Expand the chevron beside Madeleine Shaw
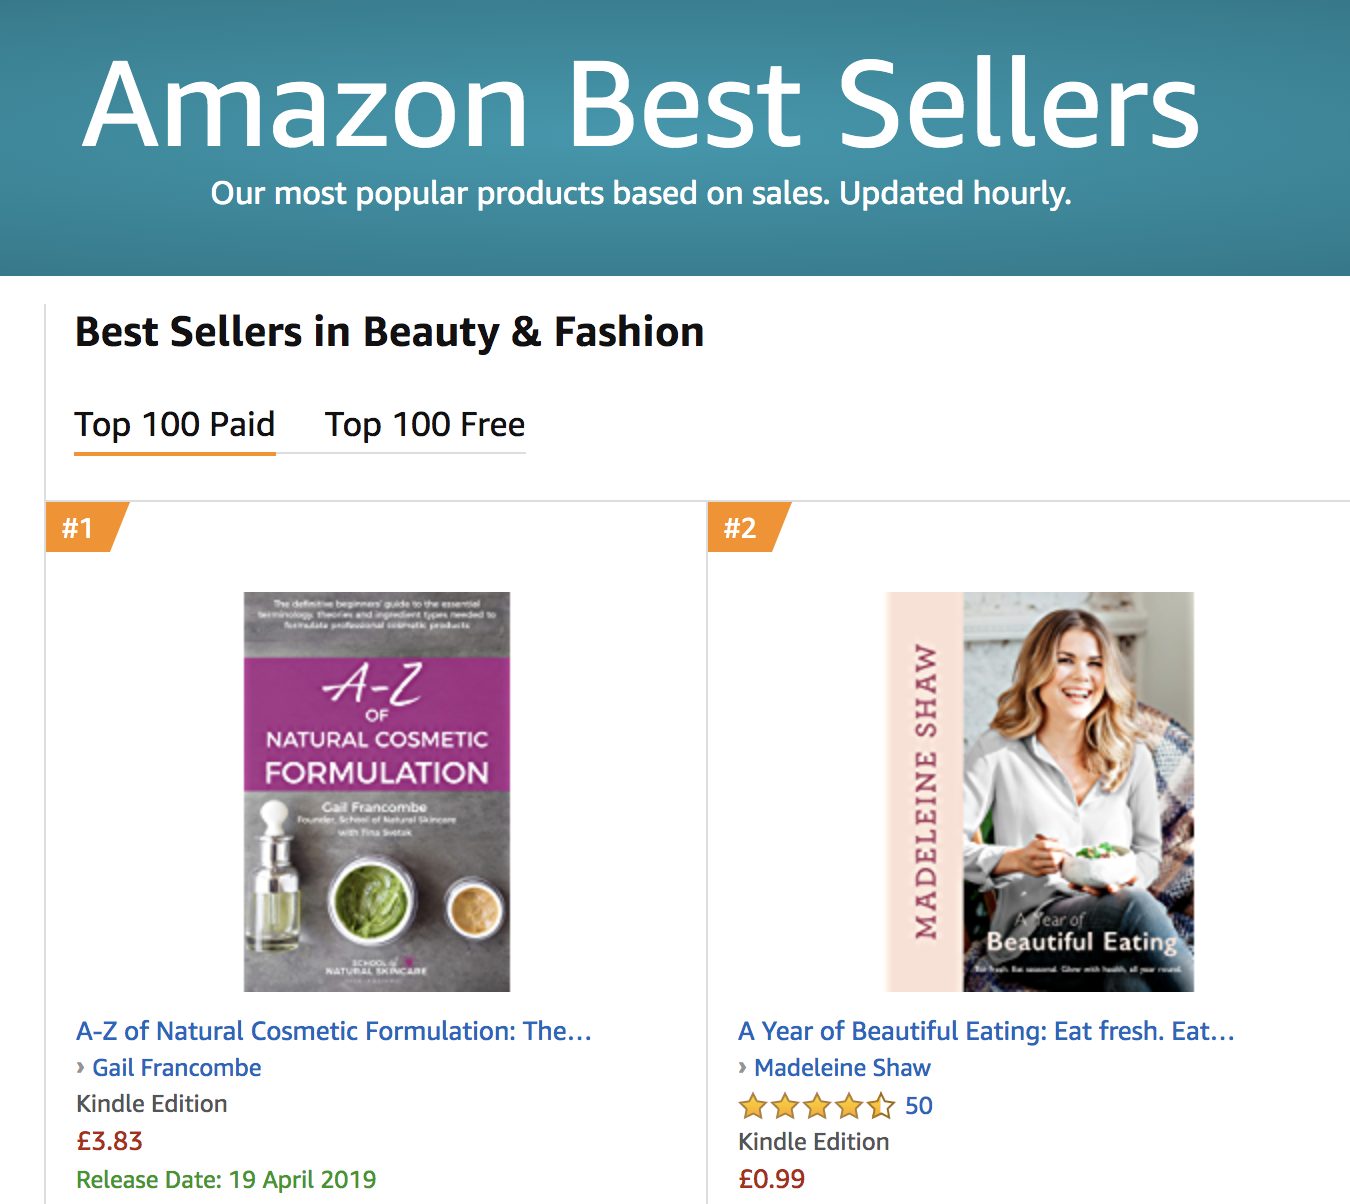Viewport: 1350px width, 1204px height. [742, 1068]
